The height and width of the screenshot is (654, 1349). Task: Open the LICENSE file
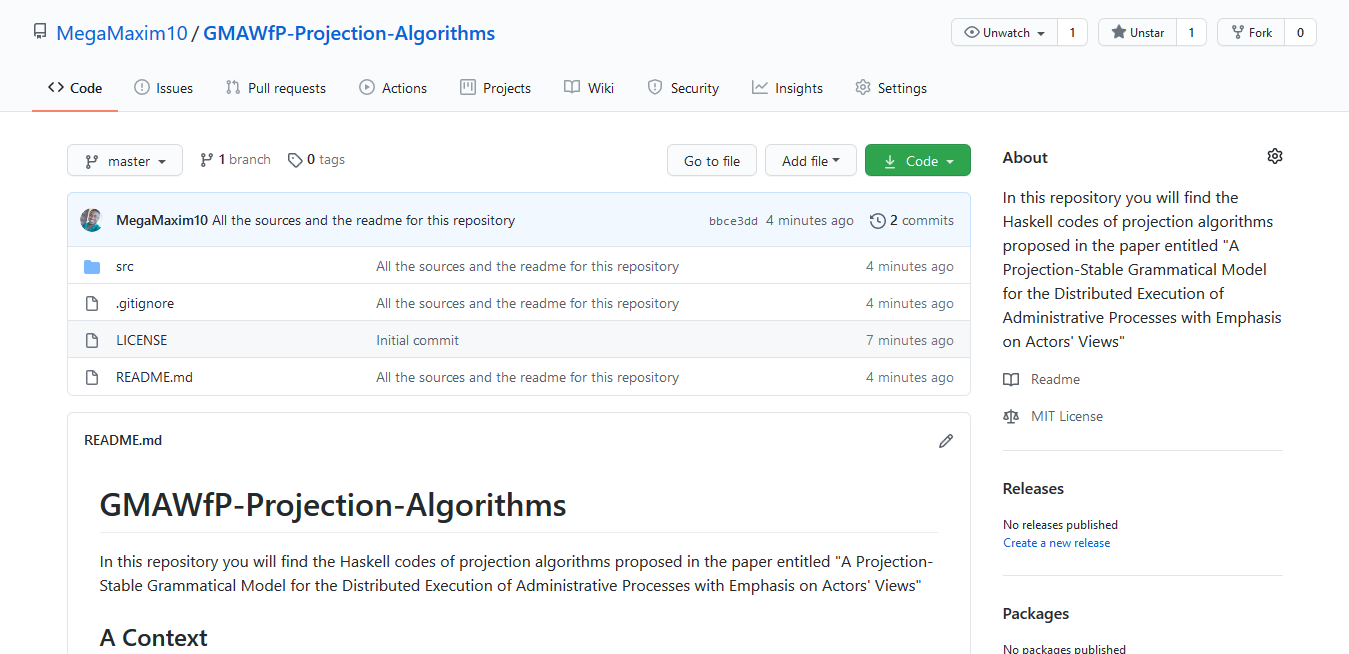pos(141,340)
